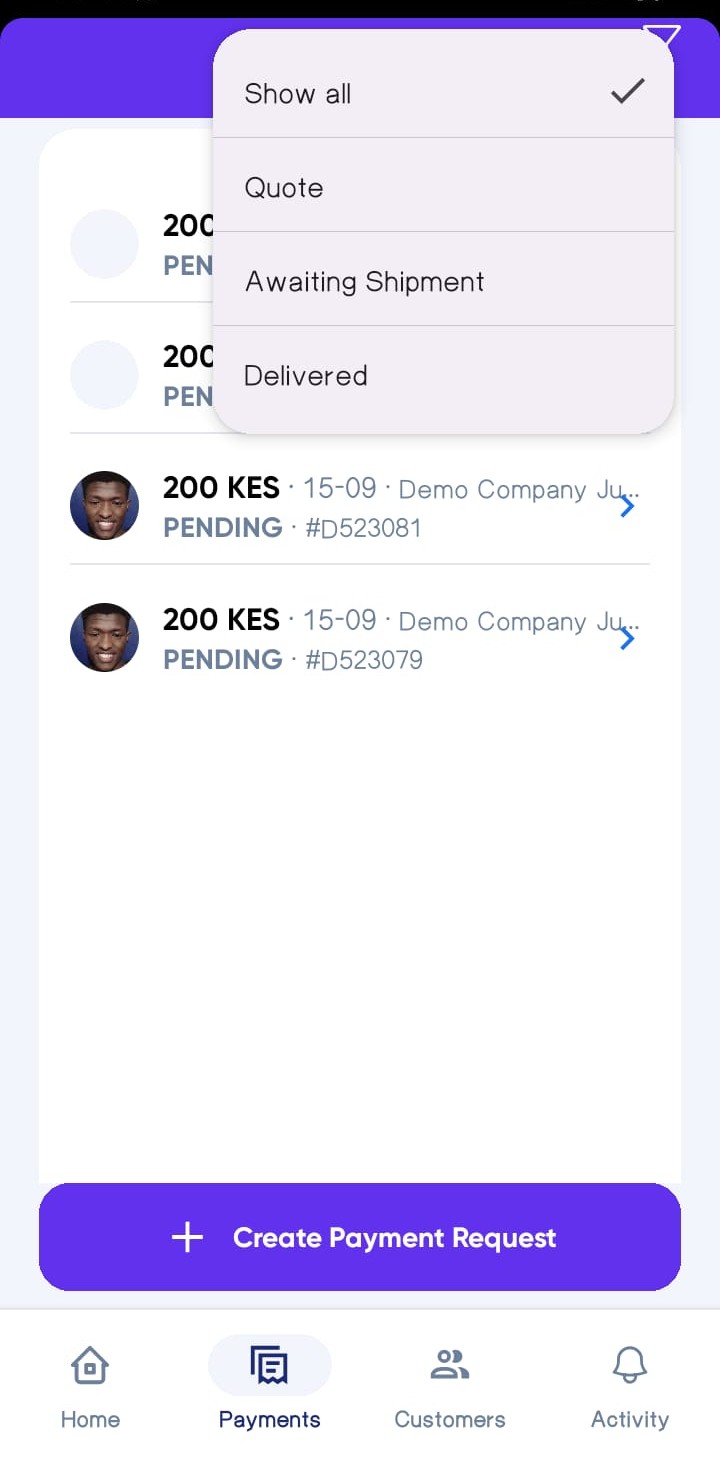Tap the Activity bell icon
Image resolution: width=720 pixels, height=1460 pixels.
(x=630, y=1365)
